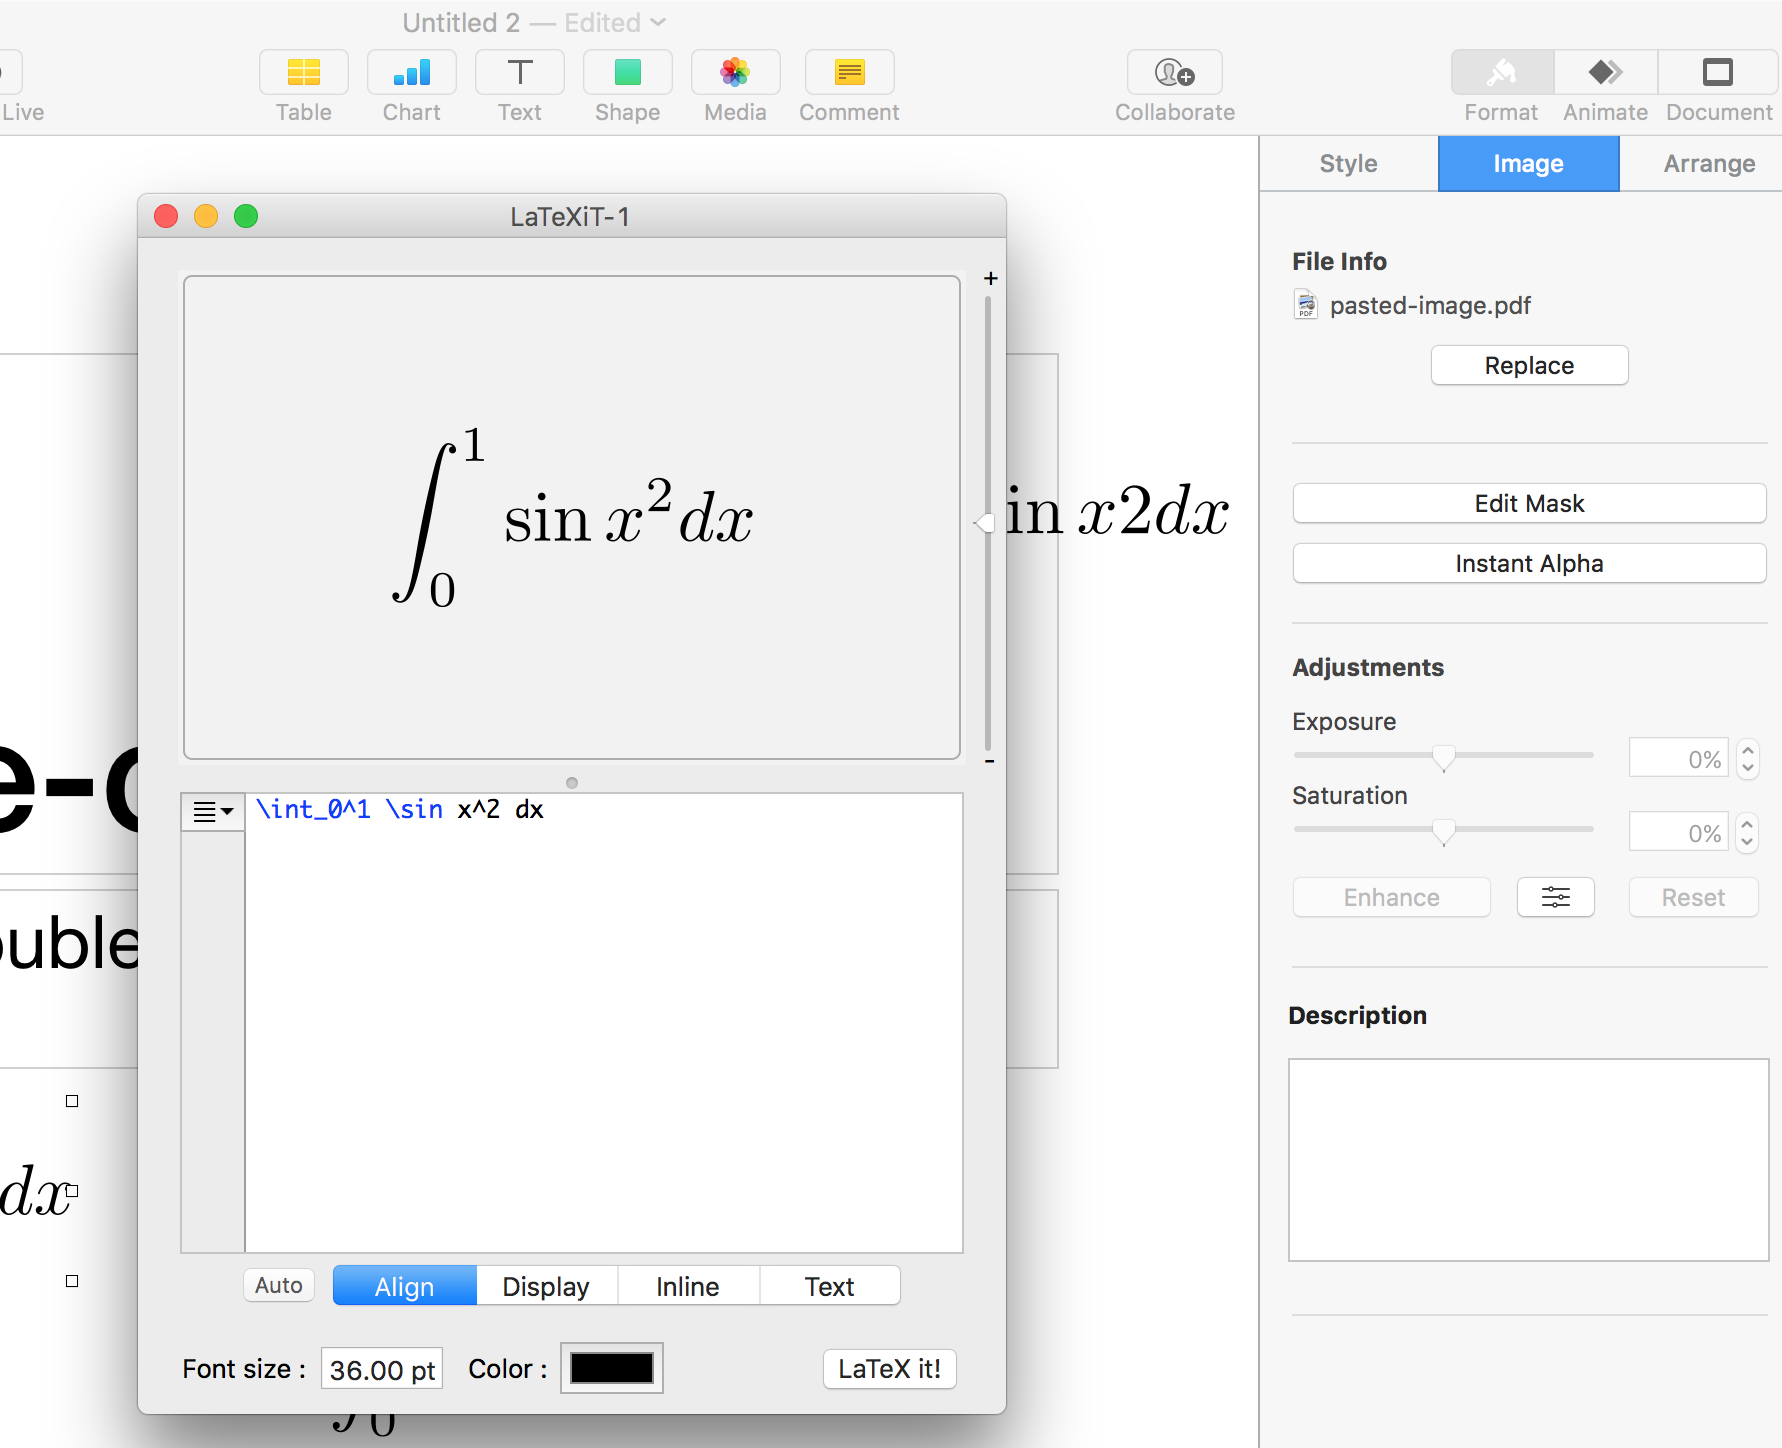Click the Exposure percentage field
This screenshot has height=1448, width=1782.
point(1680,758)
